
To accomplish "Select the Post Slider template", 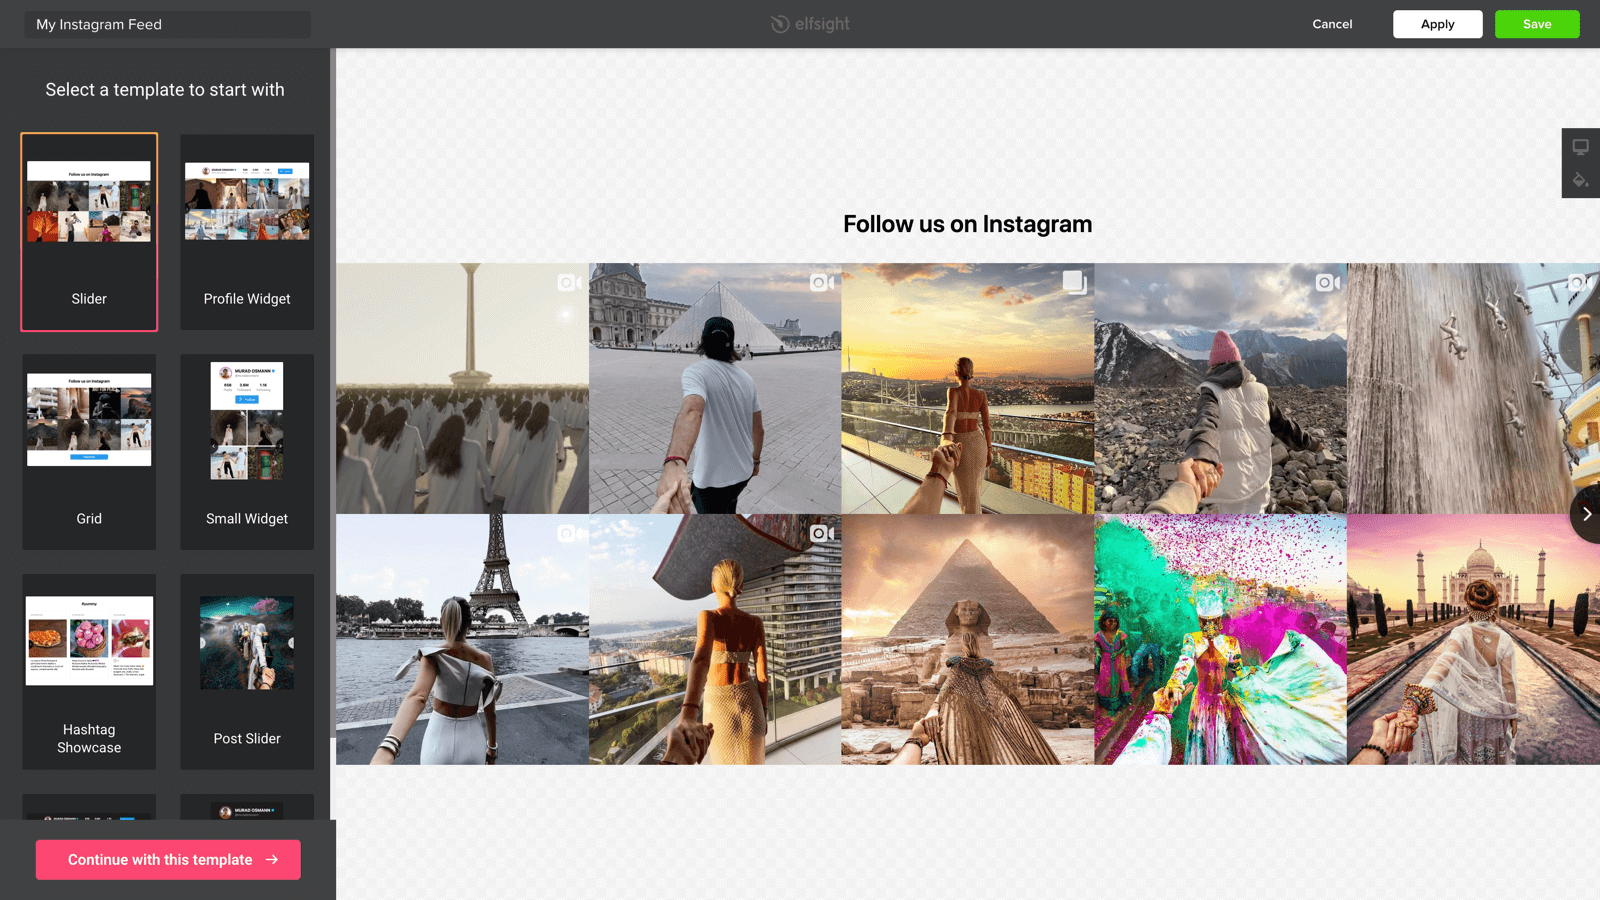I will 247,671.
